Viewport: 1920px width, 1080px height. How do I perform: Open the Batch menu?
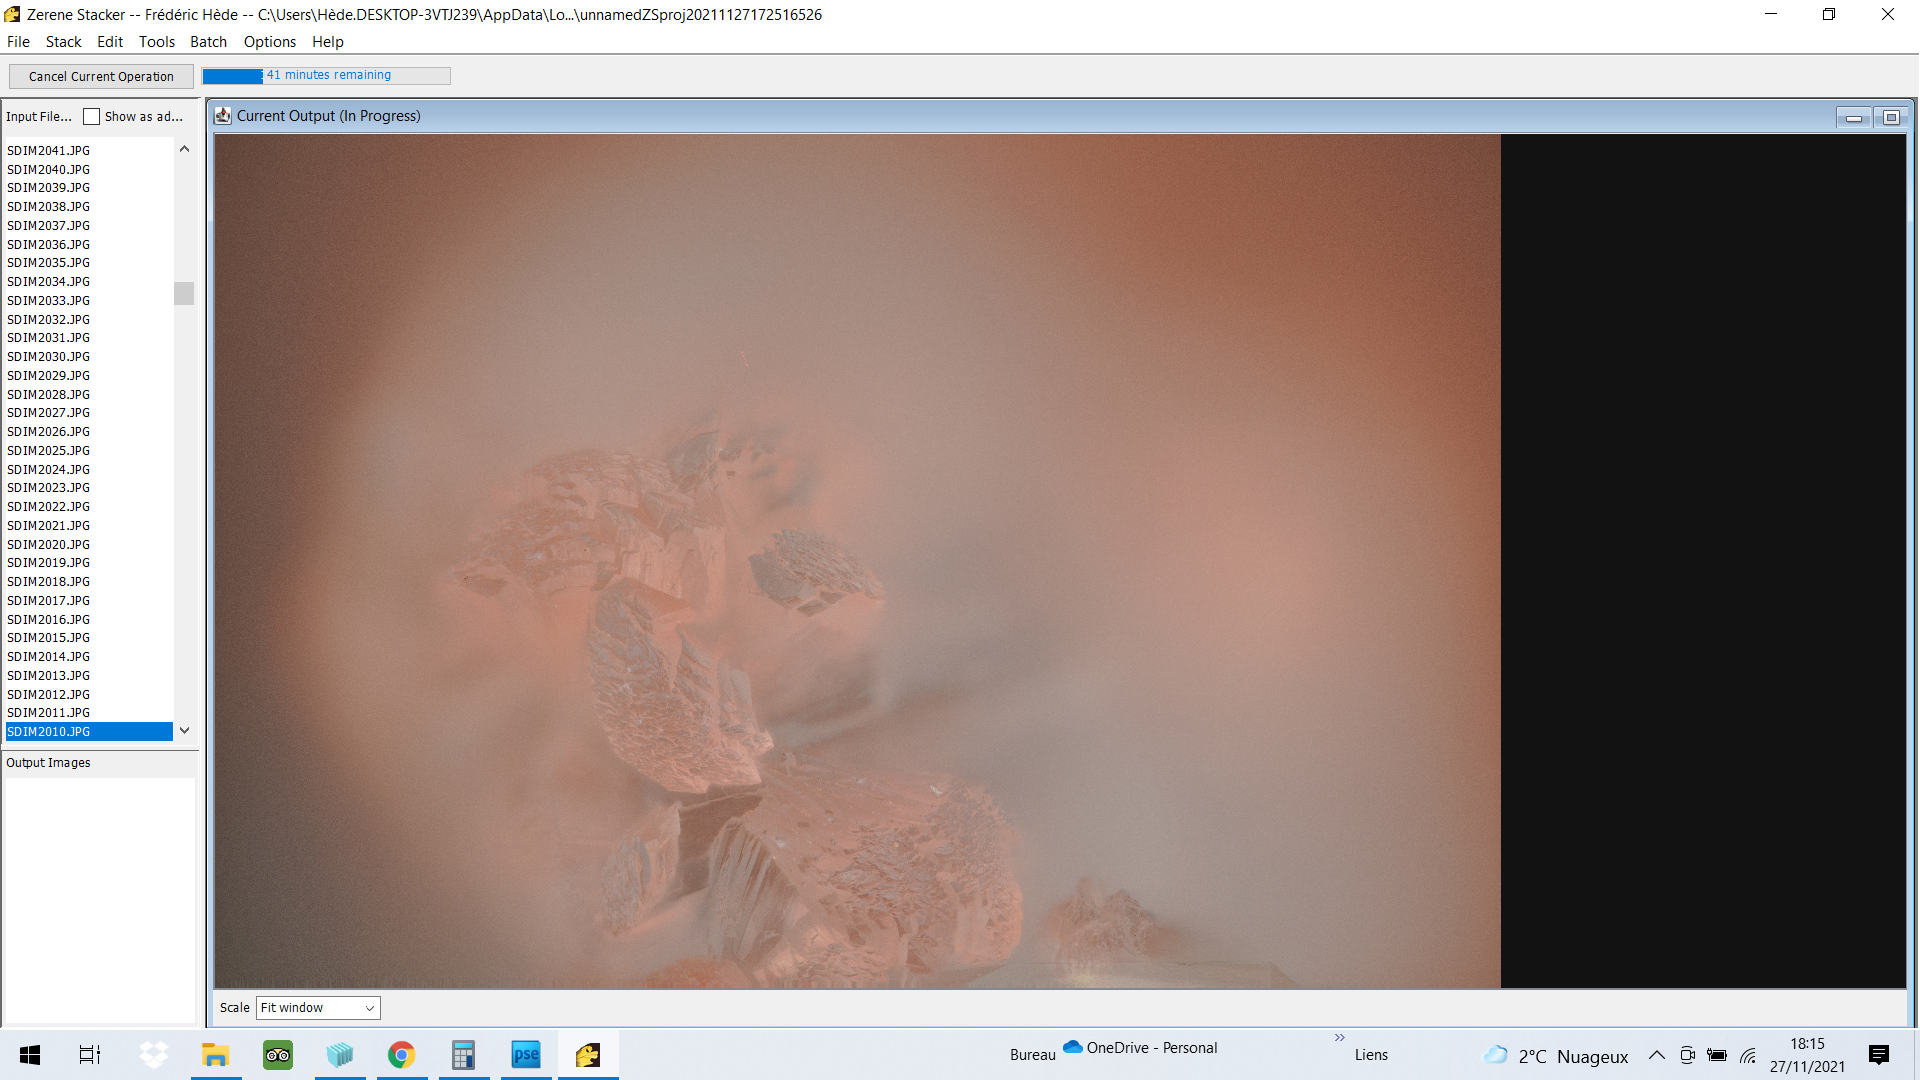tap(209, 42)
